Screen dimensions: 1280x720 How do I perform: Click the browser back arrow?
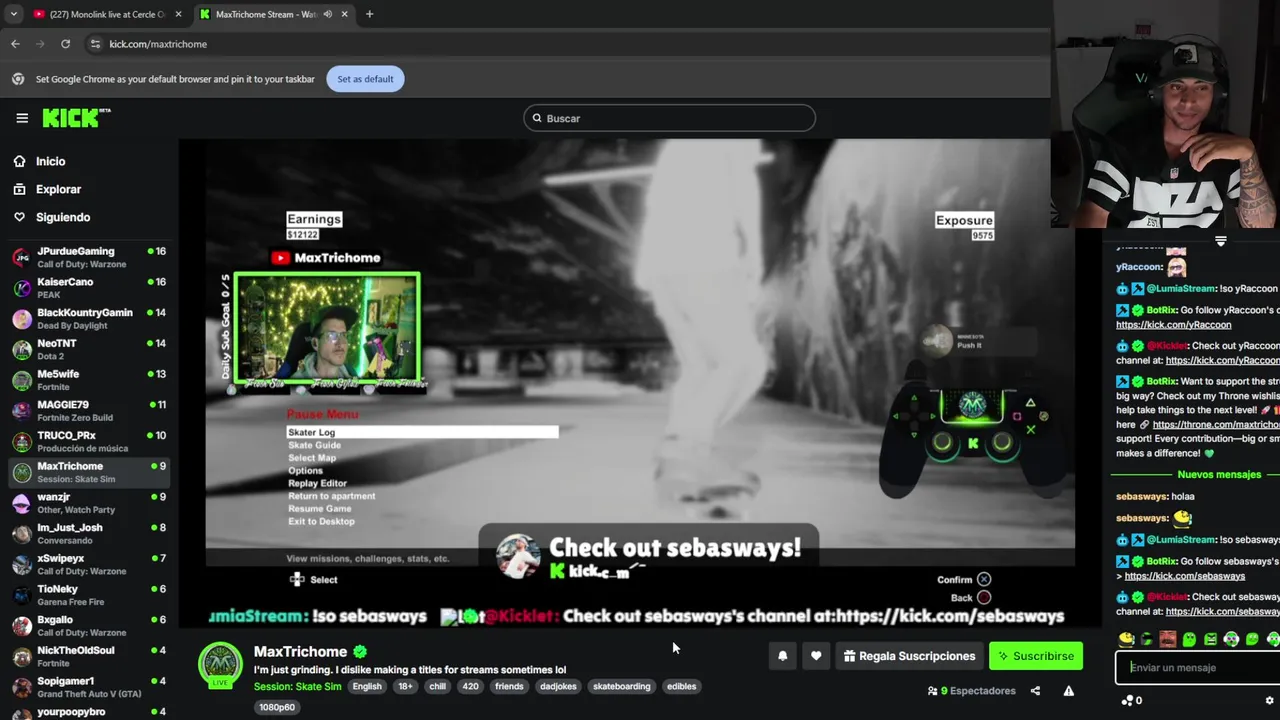(x=15, y=44)
